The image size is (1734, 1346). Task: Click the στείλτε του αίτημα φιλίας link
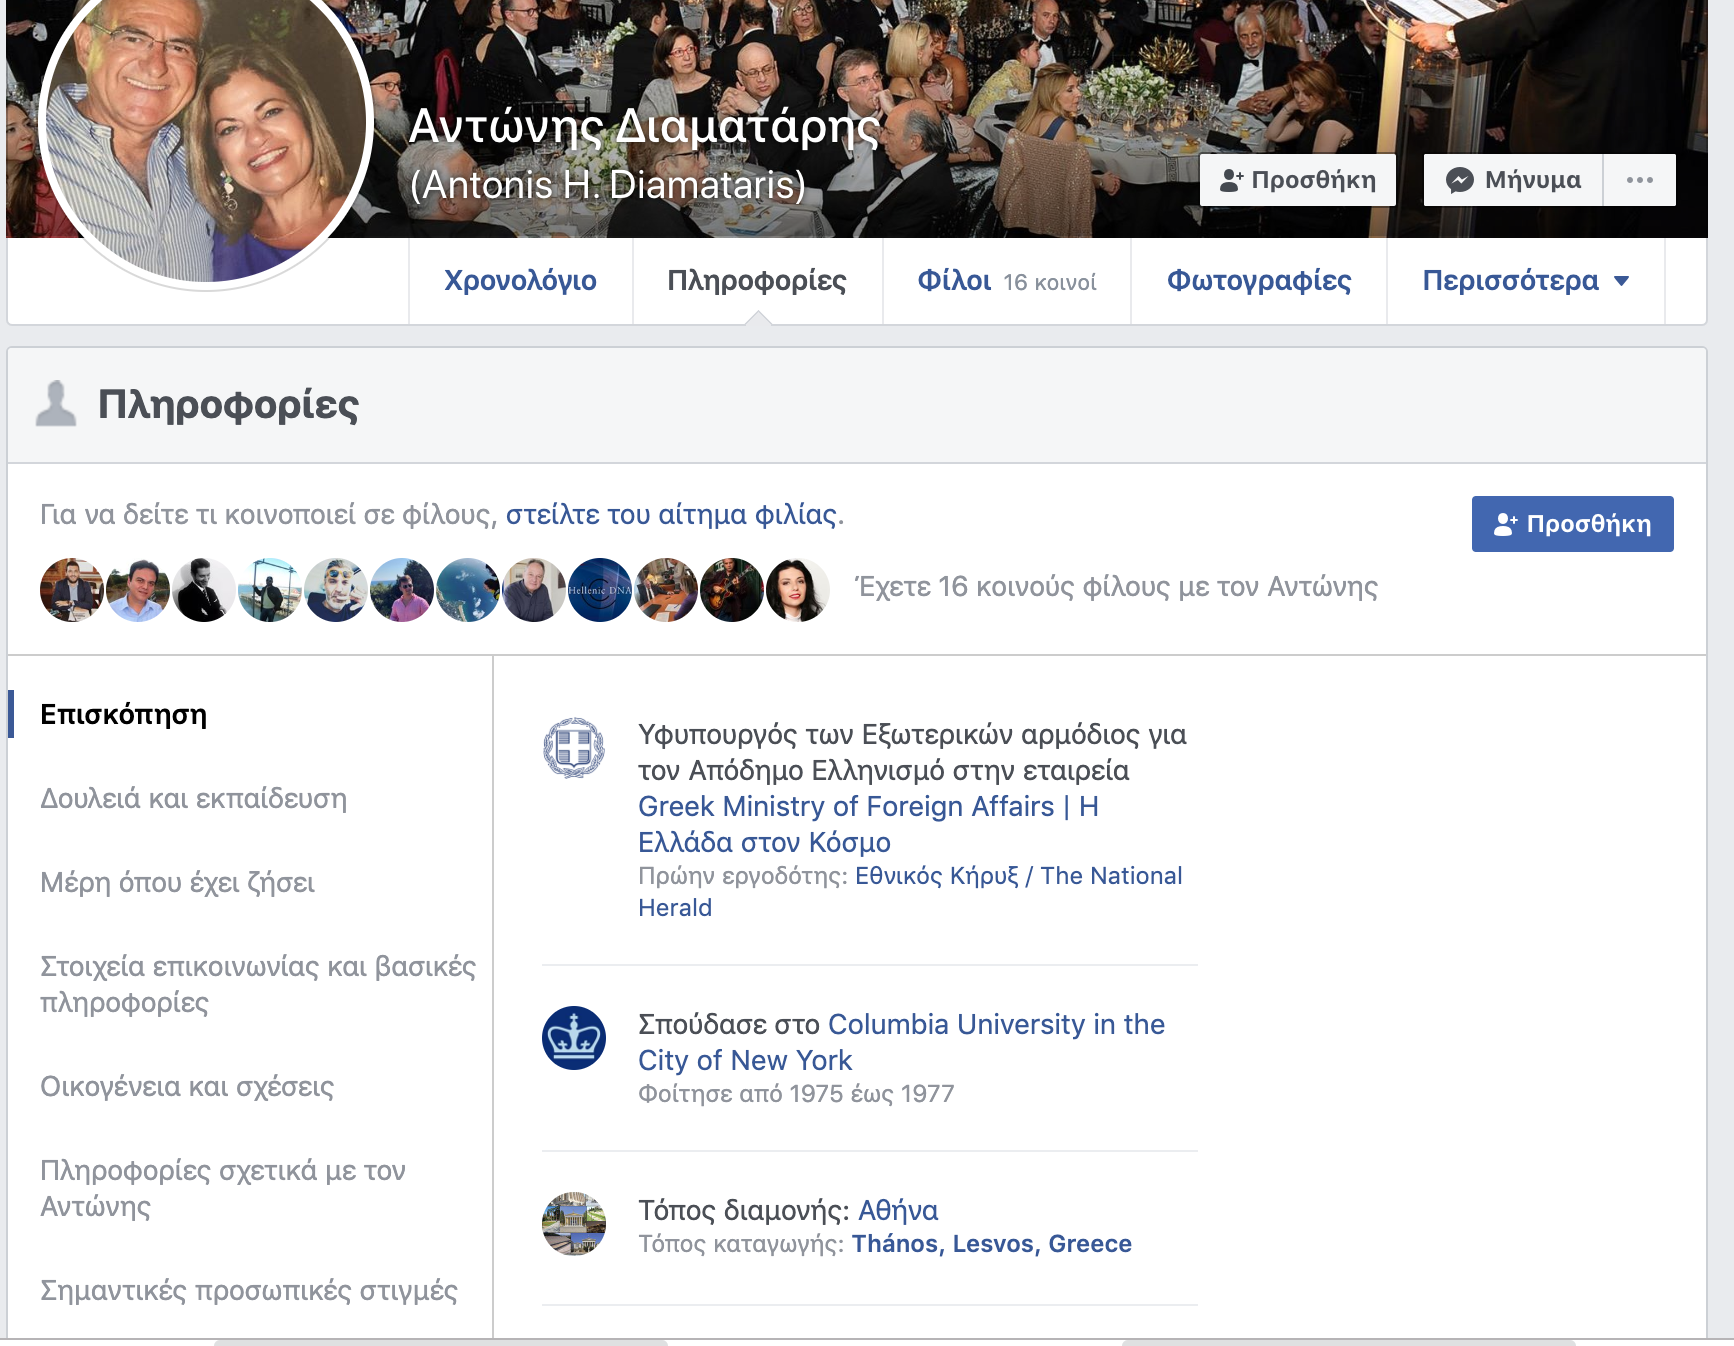pyautogui.click(x=673, y=514)
